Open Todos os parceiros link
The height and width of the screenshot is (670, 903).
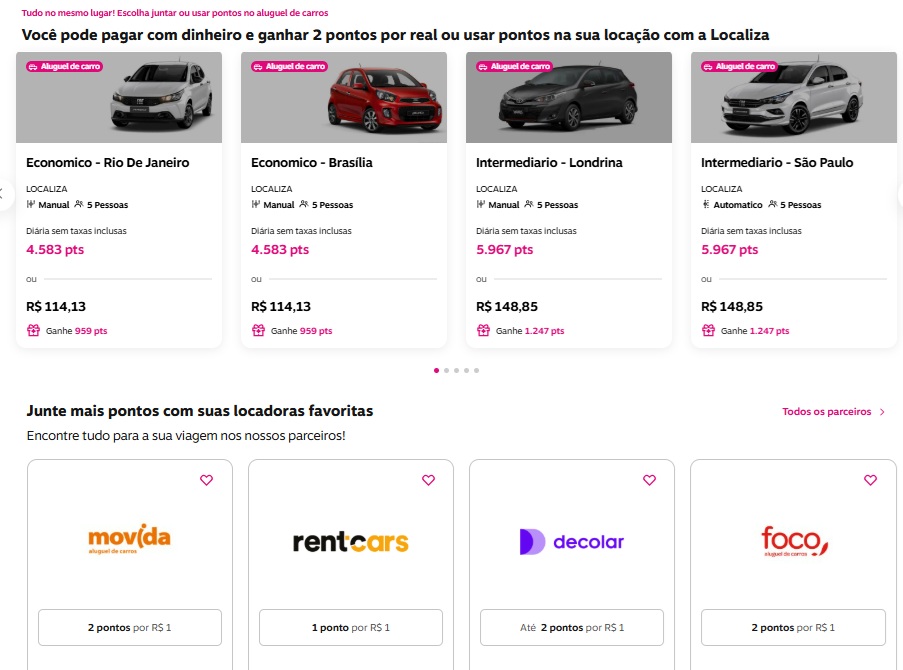pos(826,412)
